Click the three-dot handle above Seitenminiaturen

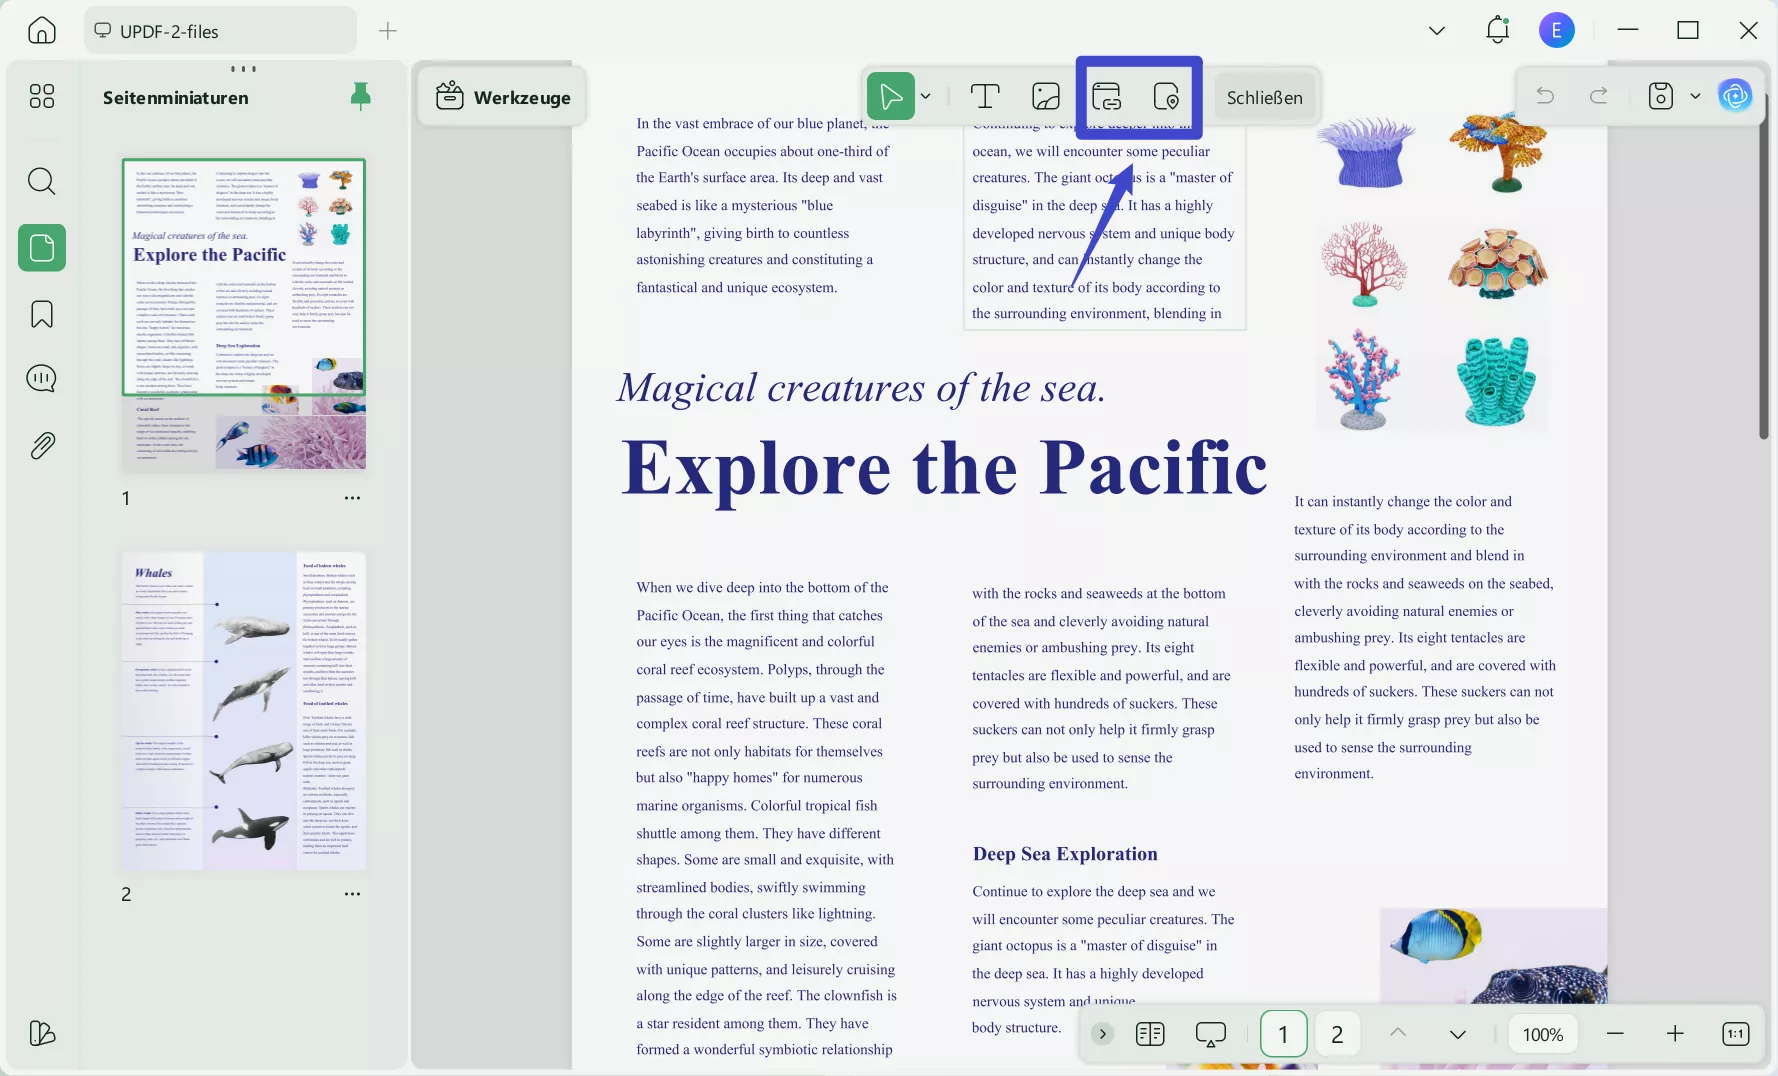(243, 69)
